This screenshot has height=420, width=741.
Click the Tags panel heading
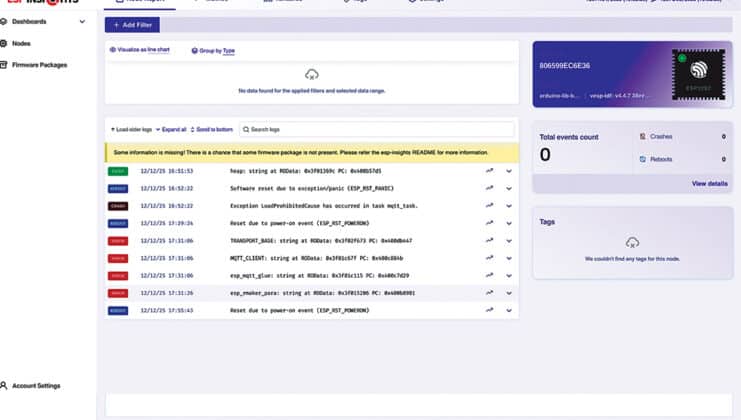pyautogui.click(x=547, y=222)
